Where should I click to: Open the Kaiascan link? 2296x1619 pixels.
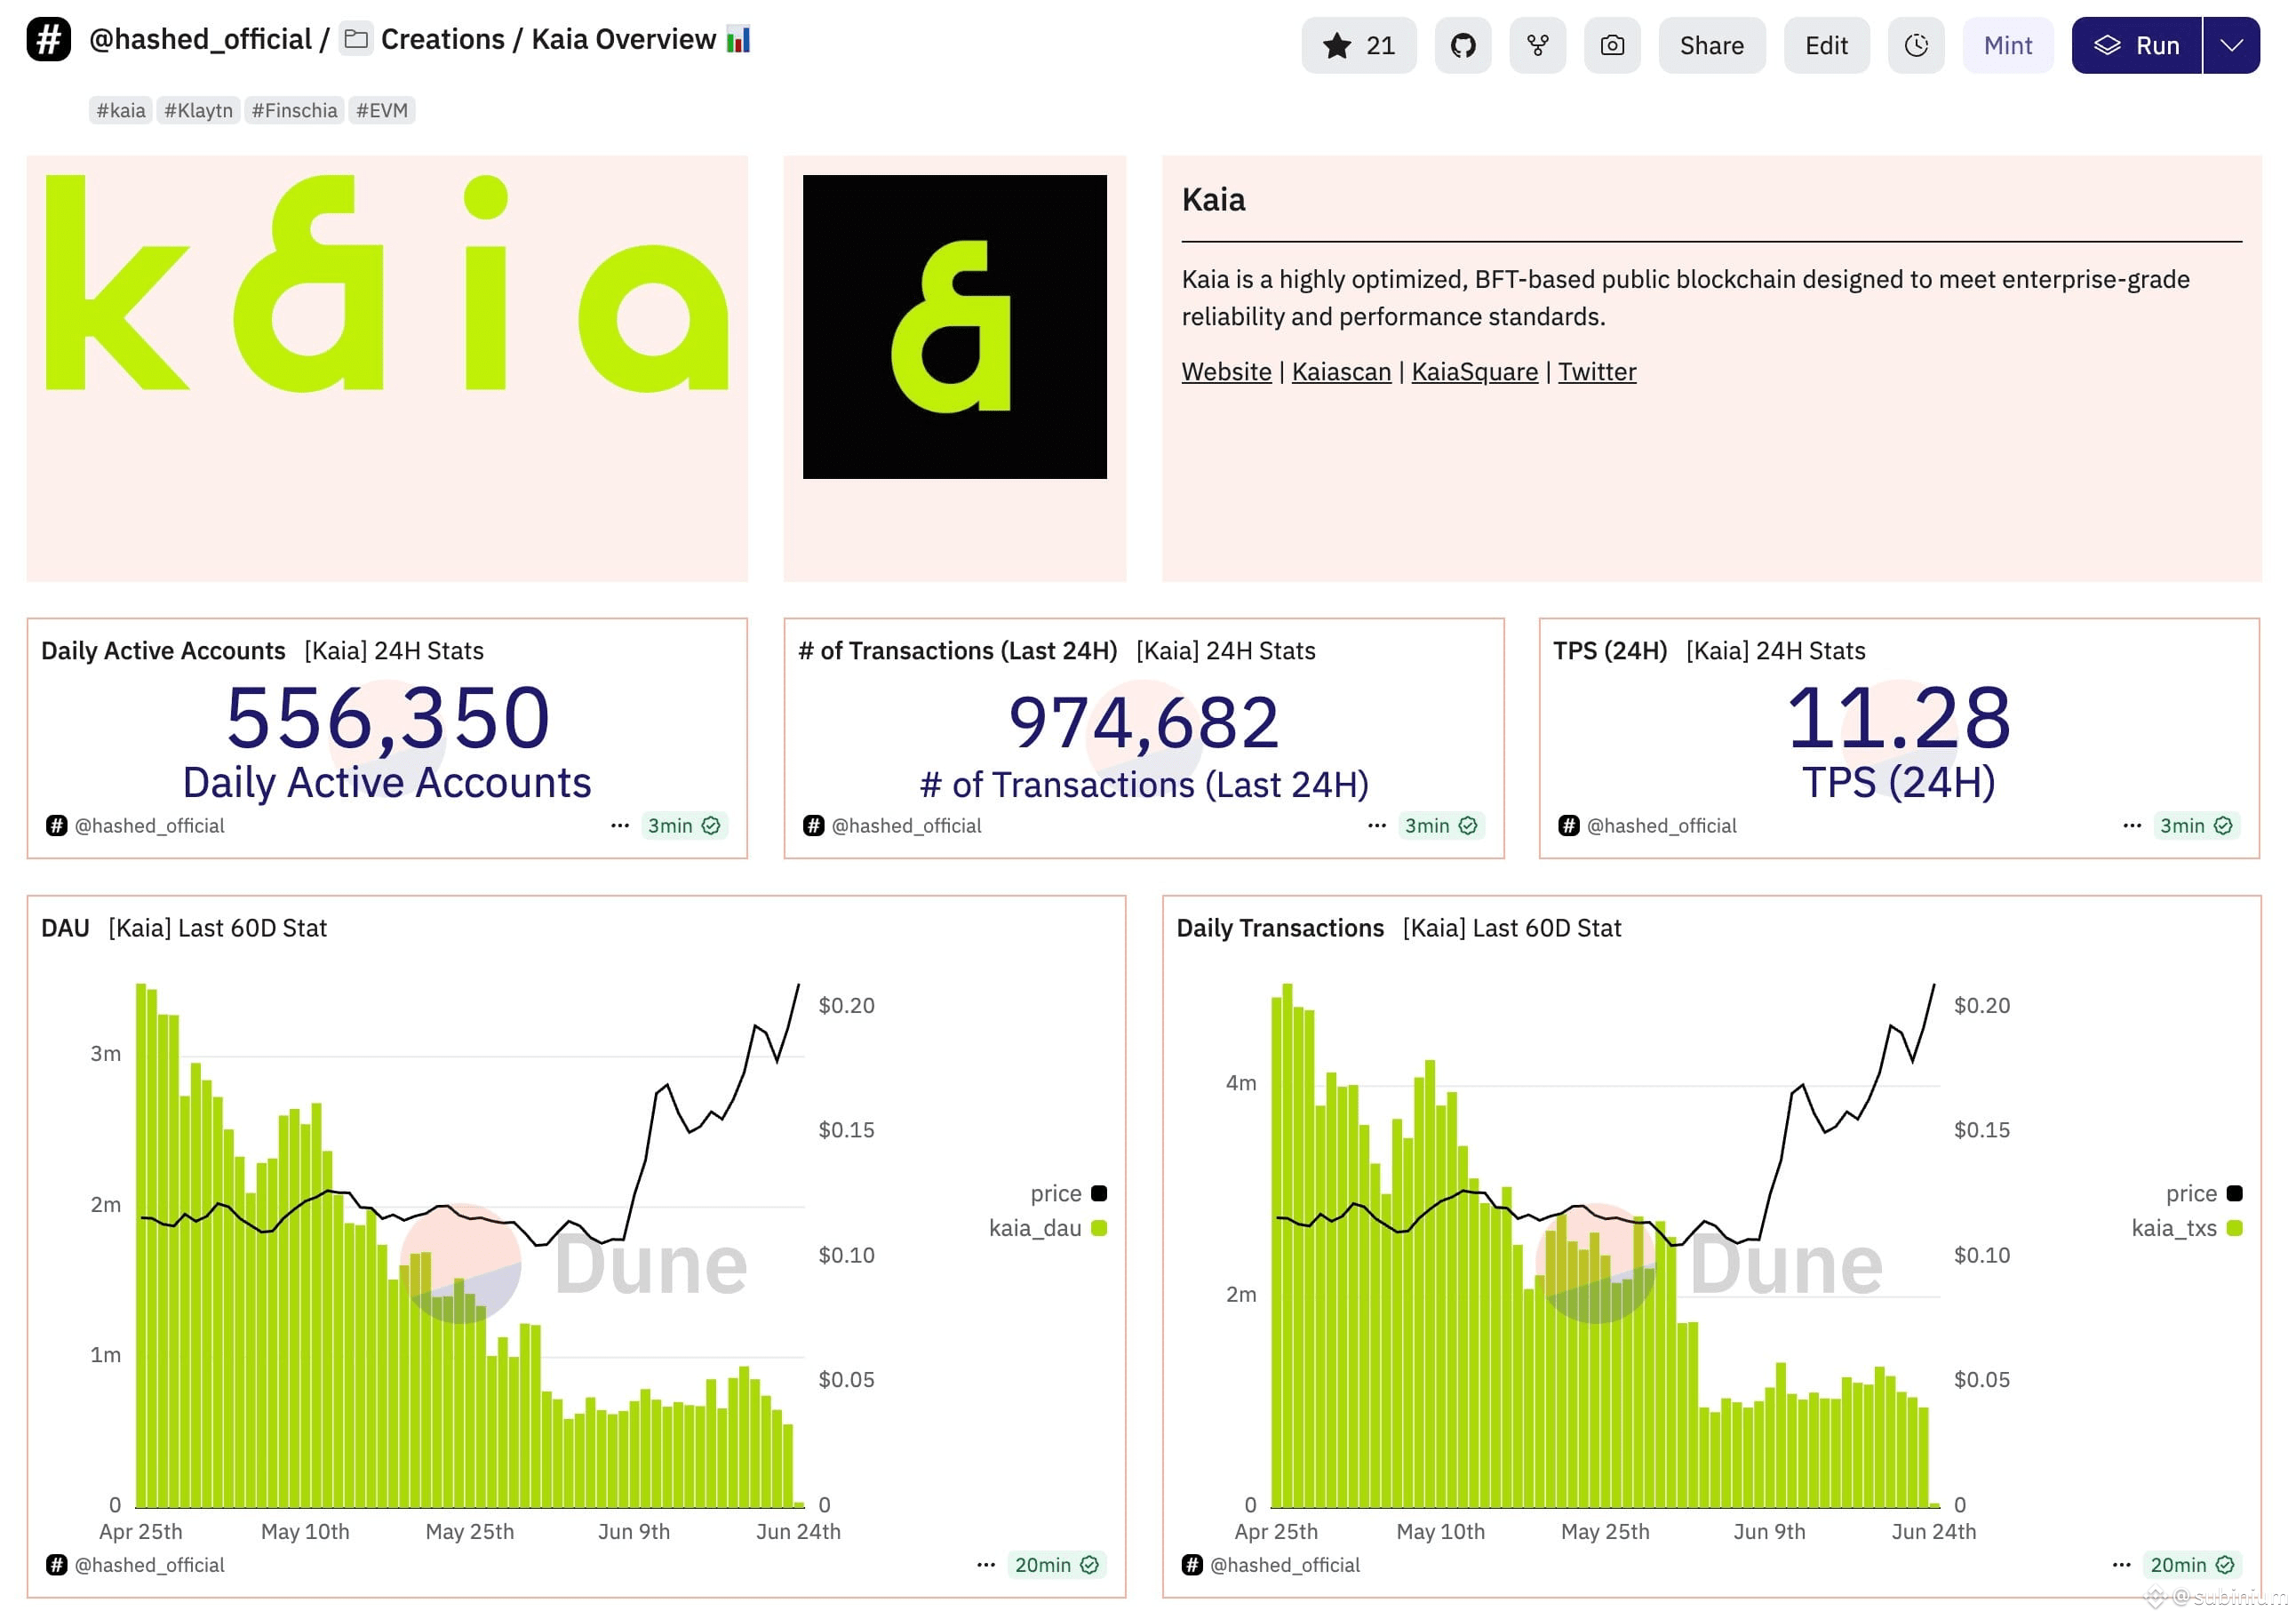point(1342,372)
